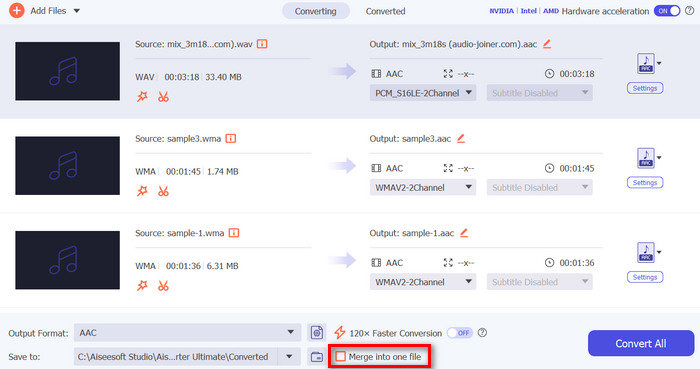The width and height of the screenshot is (700, 369).
Task: Toggle Hardware acceleration switch
Action: click(x=667, y=11)
